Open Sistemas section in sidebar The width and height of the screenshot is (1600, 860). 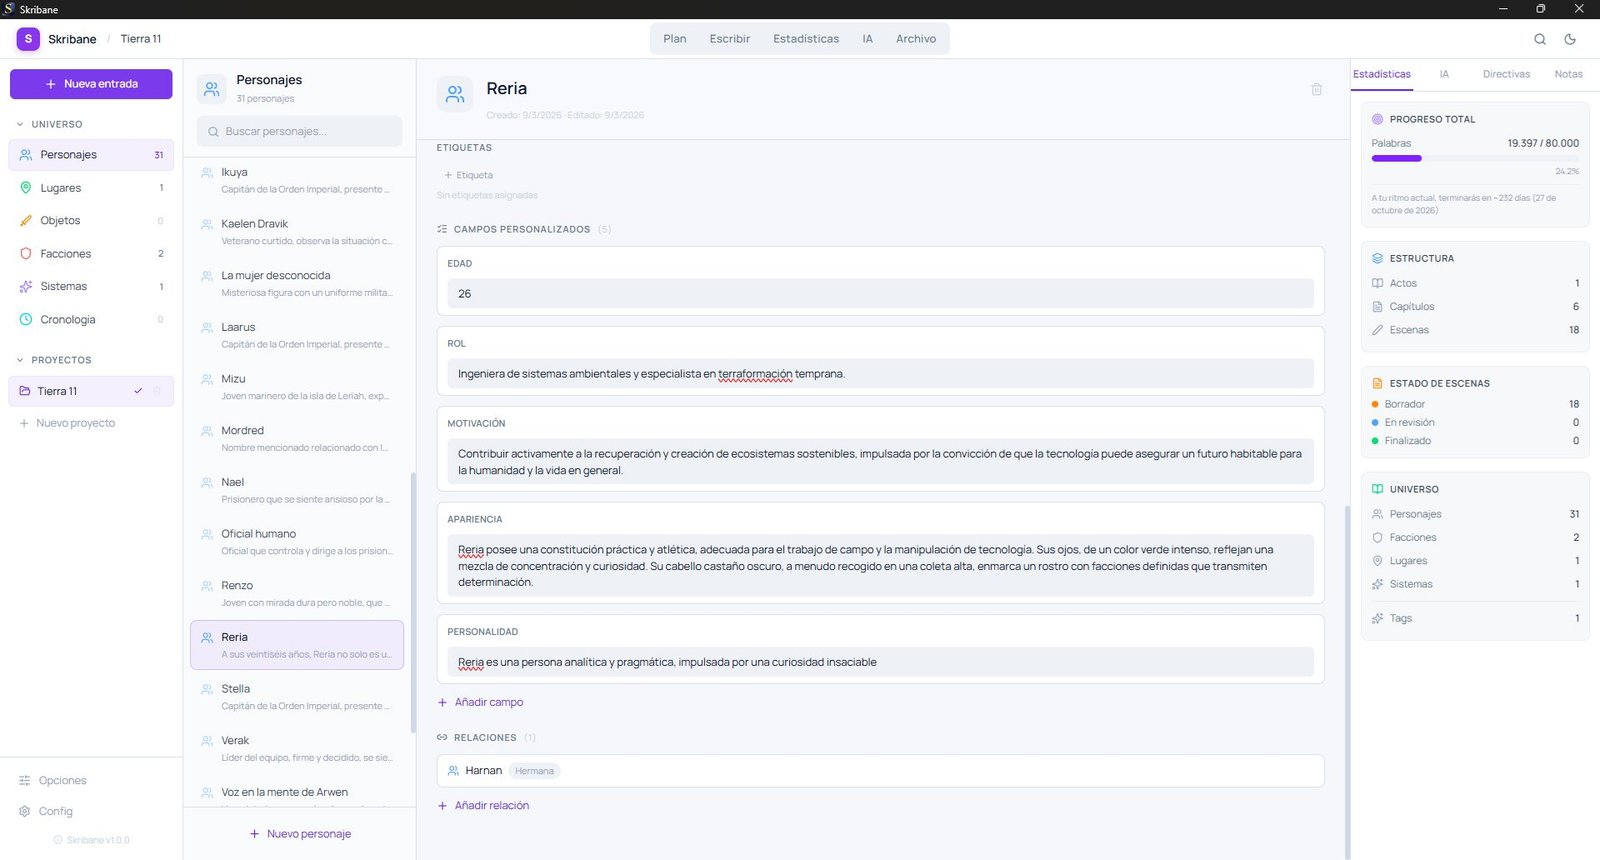[63, 287]
